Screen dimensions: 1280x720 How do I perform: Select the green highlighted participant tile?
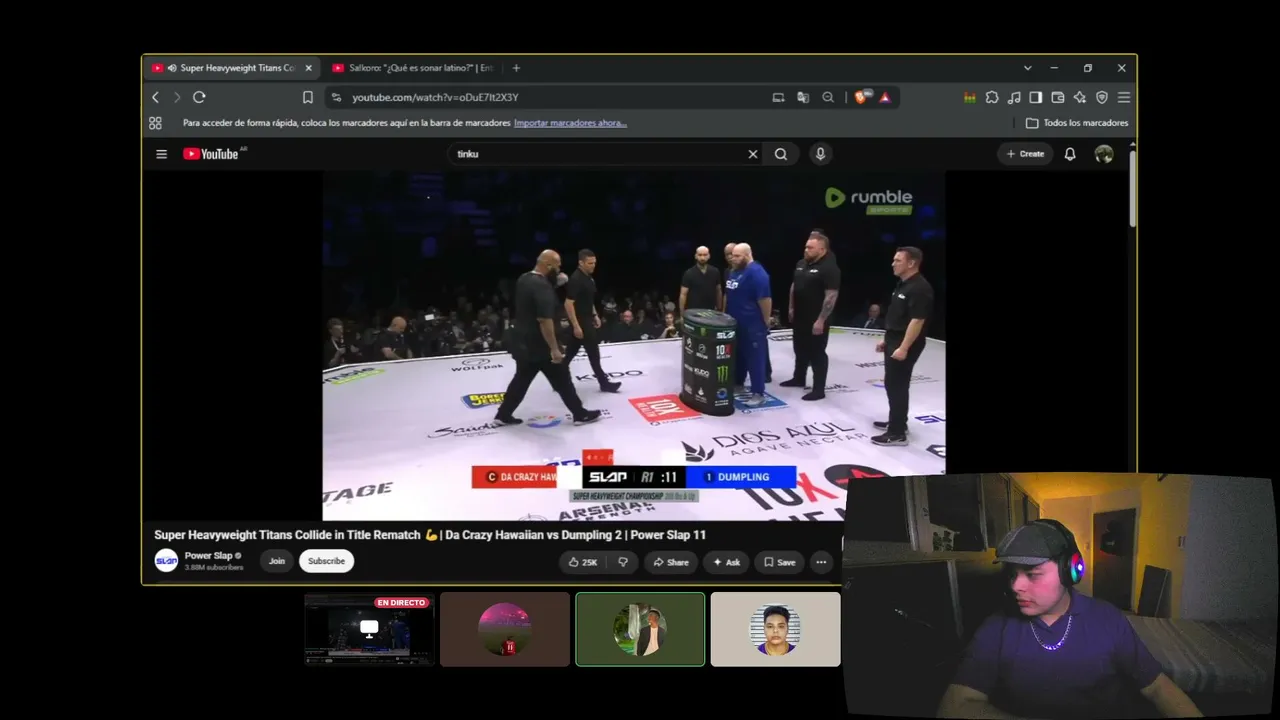[x=640, y=629]
